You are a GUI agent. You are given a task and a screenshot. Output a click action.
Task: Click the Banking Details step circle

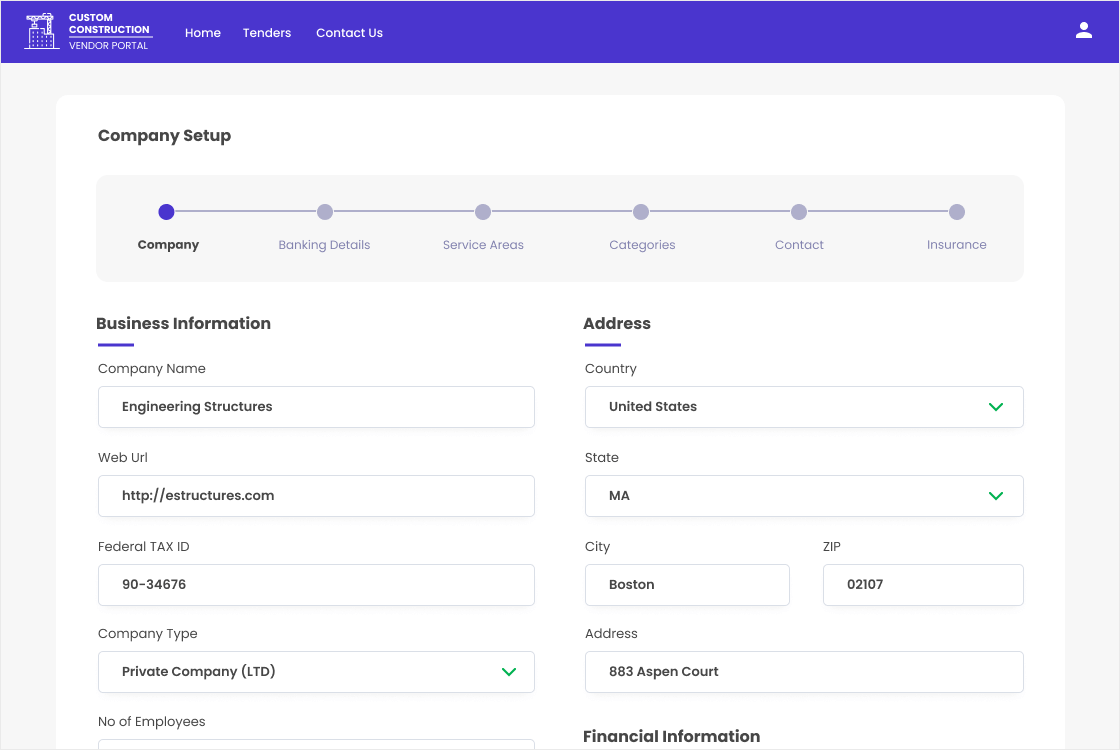(x=325, y=212)
